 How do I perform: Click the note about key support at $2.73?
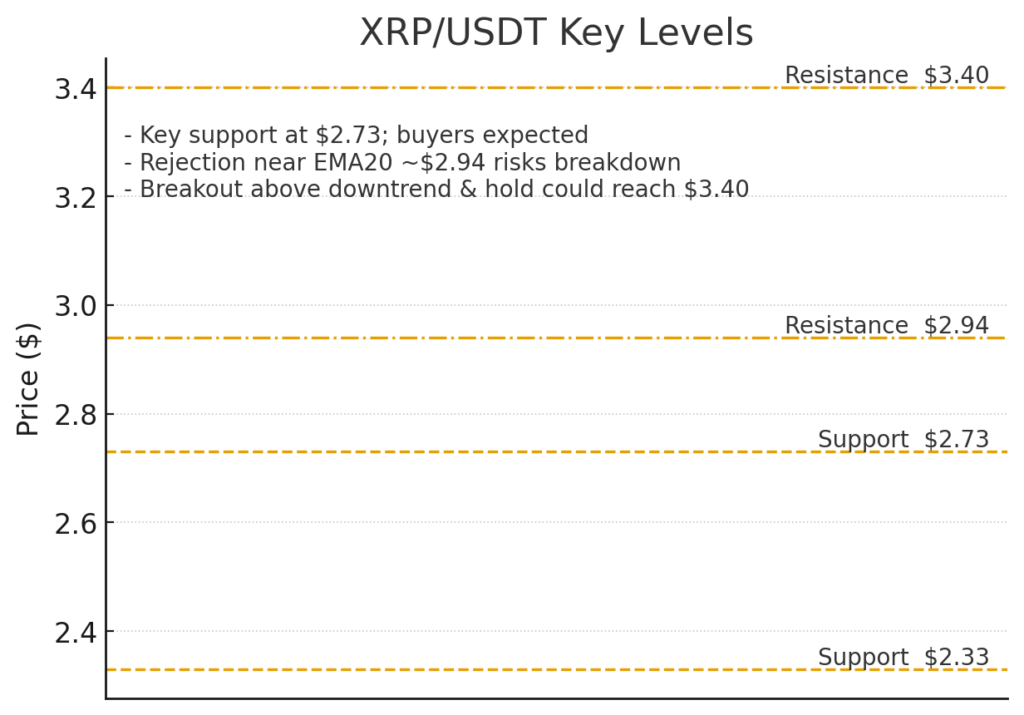coord(356,135)
